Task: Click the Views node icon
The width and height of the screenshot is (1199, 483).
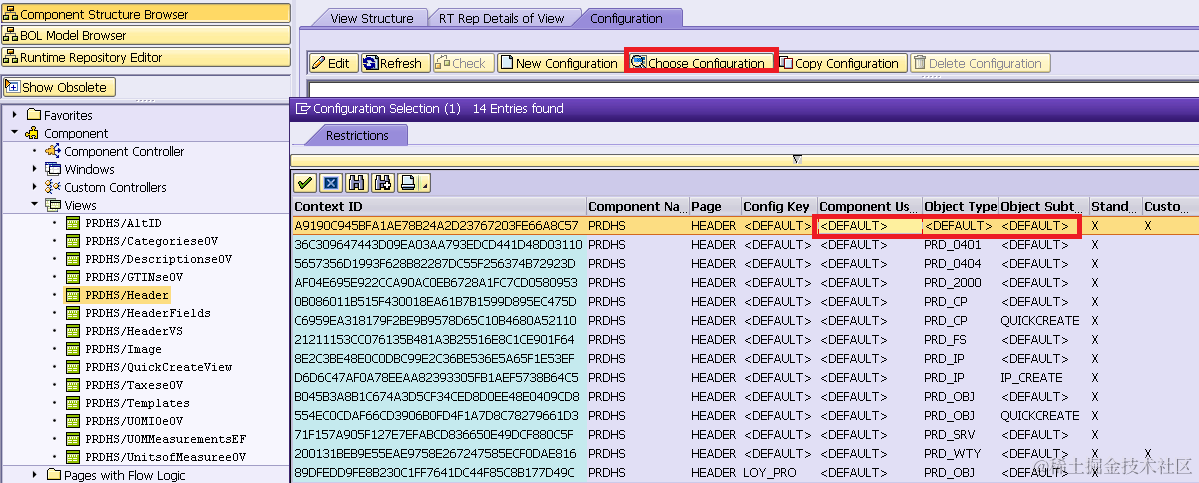Action: tap(53, 205)
